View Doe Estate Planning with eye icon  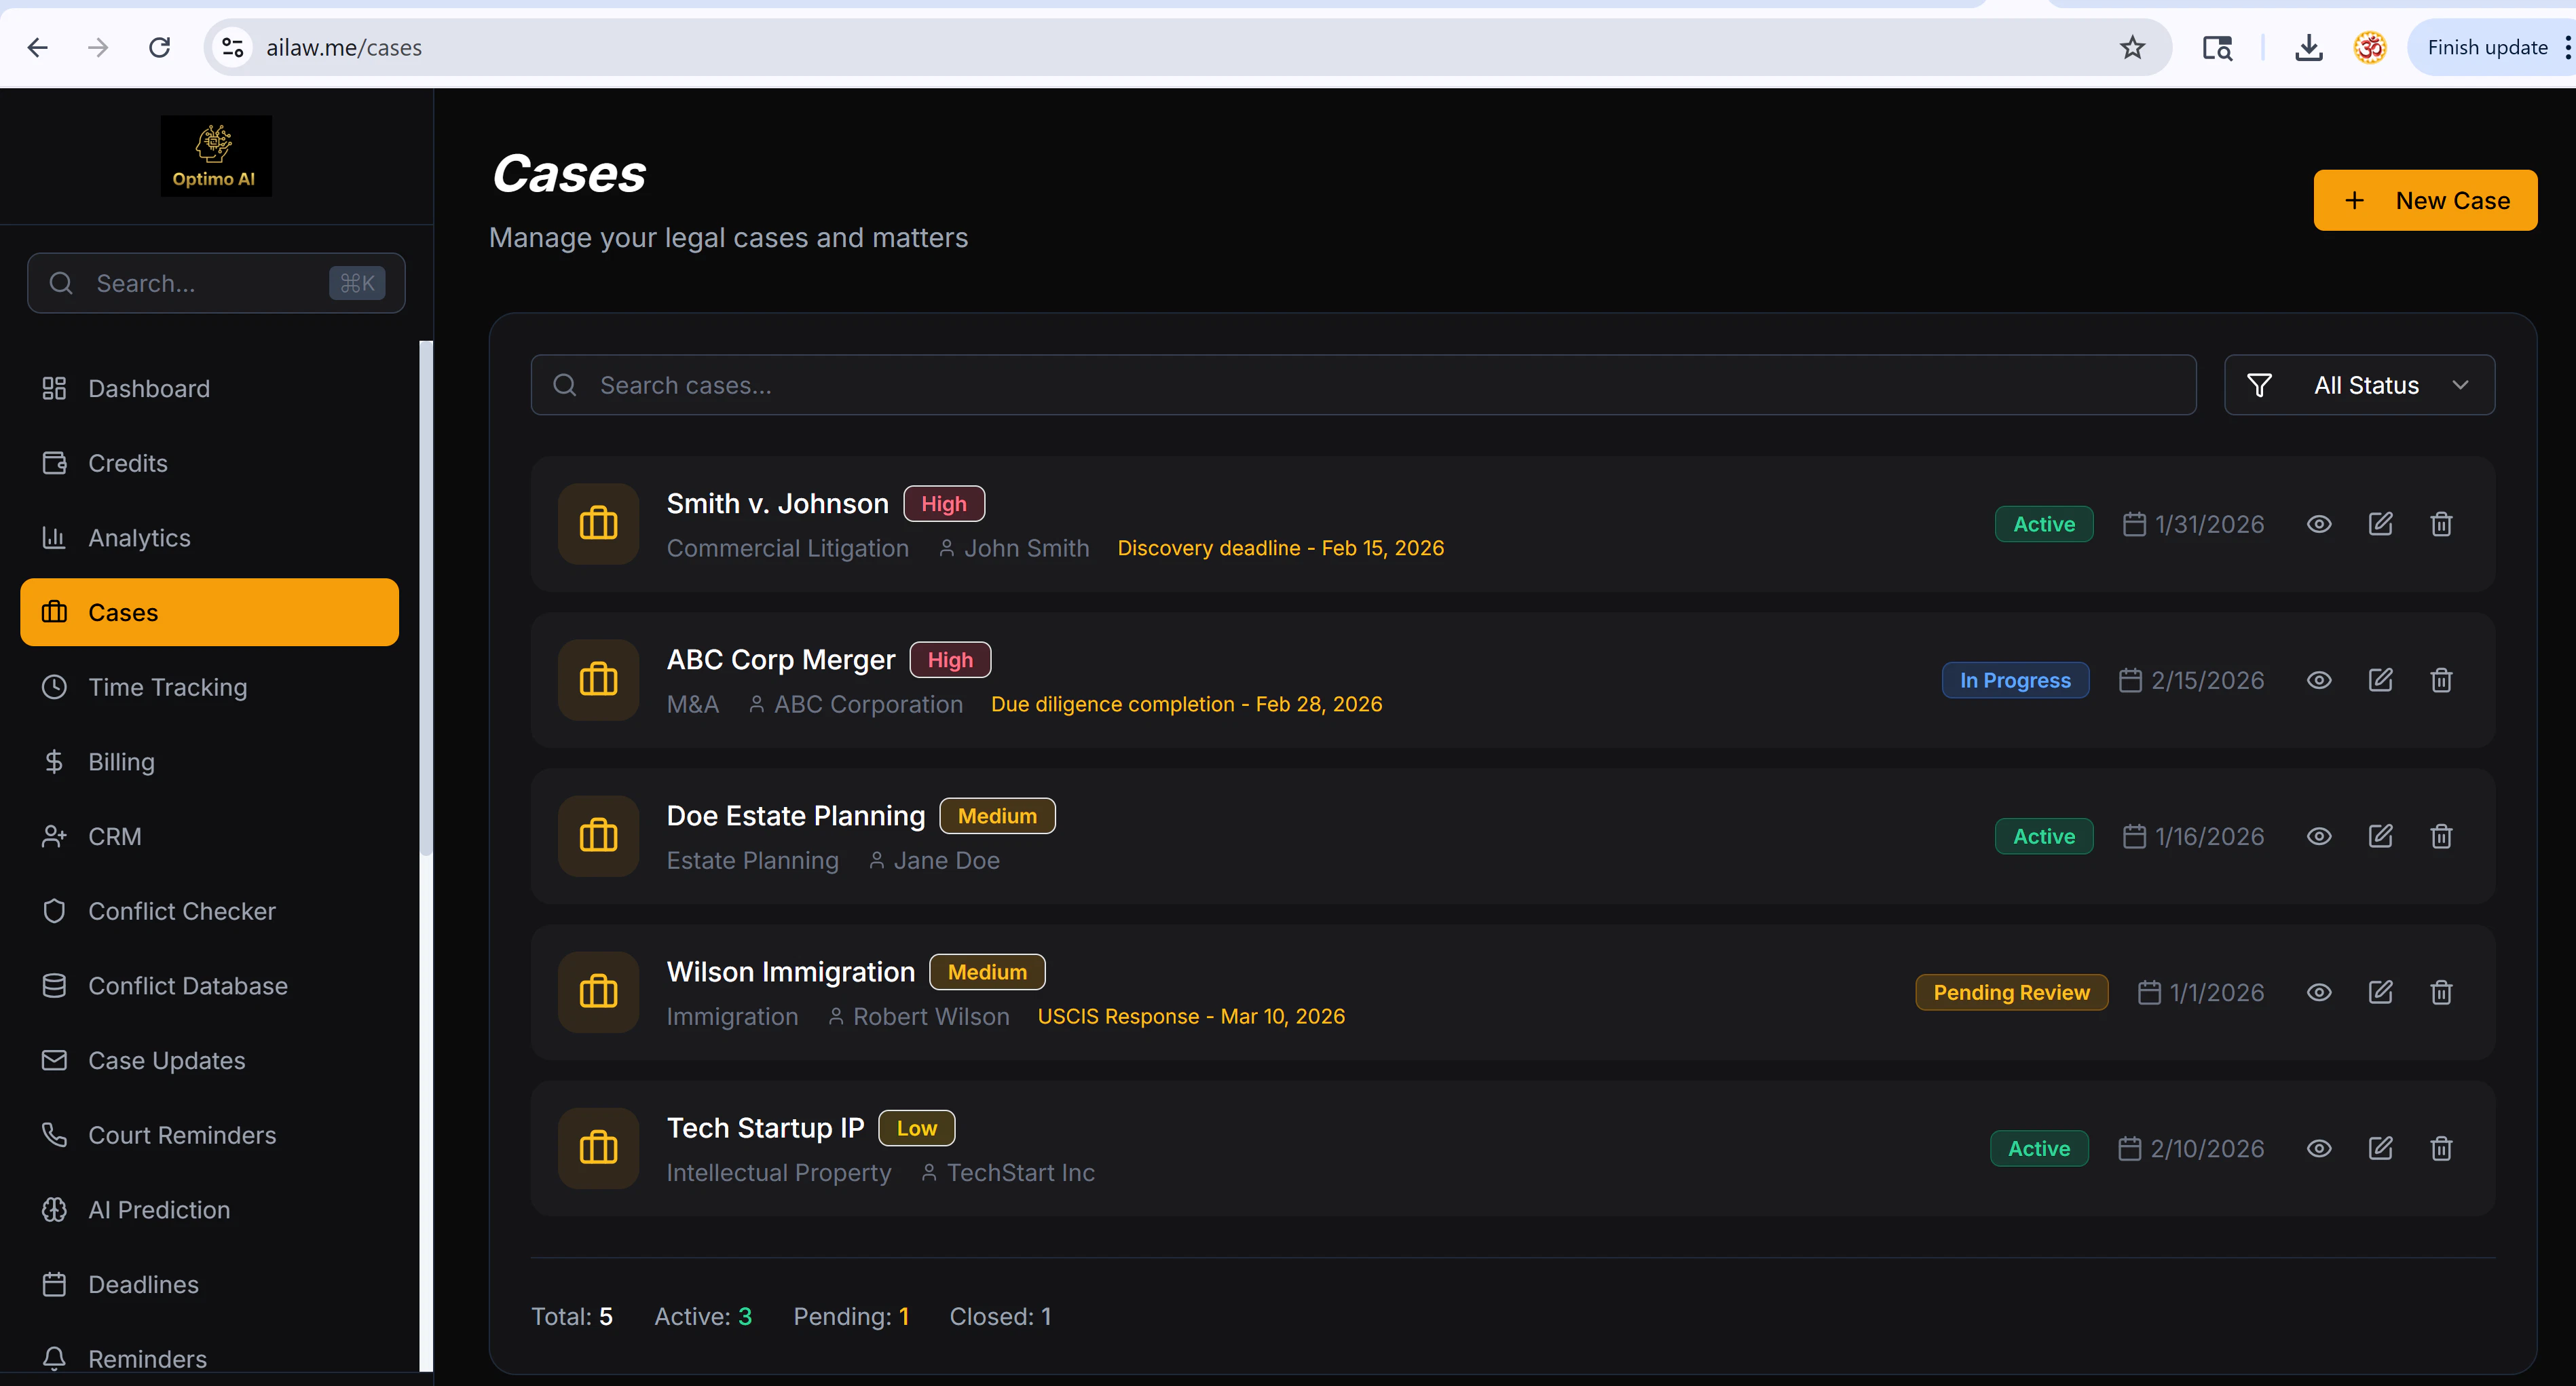pyautogui.click(x=2319, y=836)
